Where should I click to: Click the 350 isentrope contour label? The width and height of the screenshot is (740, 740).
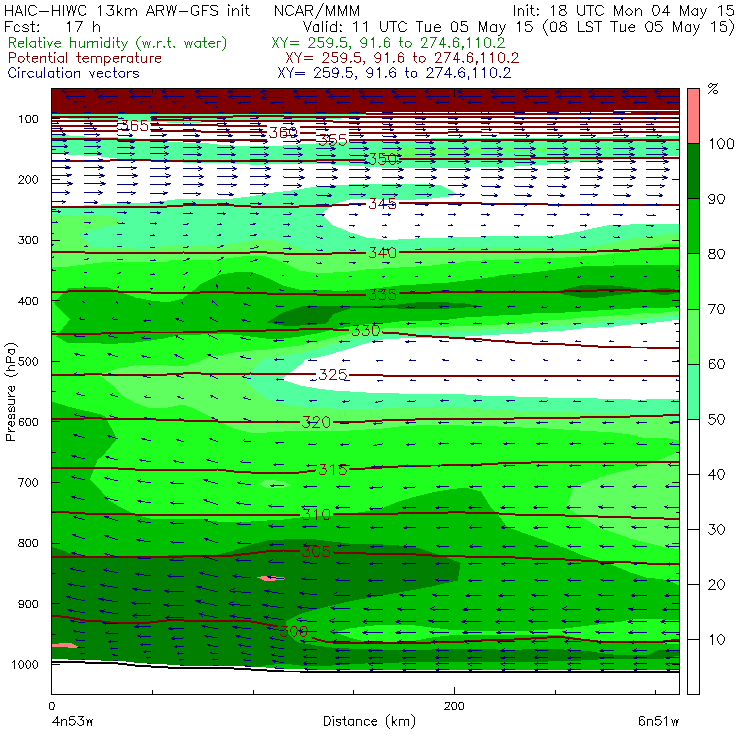pos(382,159)
